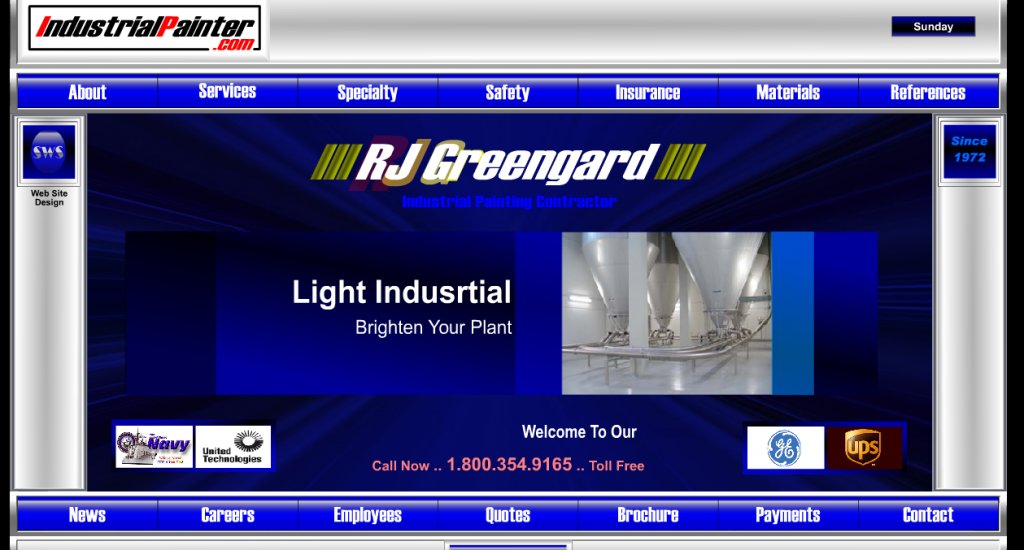
Task: Open the Materials page
Action: pyautogui.click(x=788, y=92)
